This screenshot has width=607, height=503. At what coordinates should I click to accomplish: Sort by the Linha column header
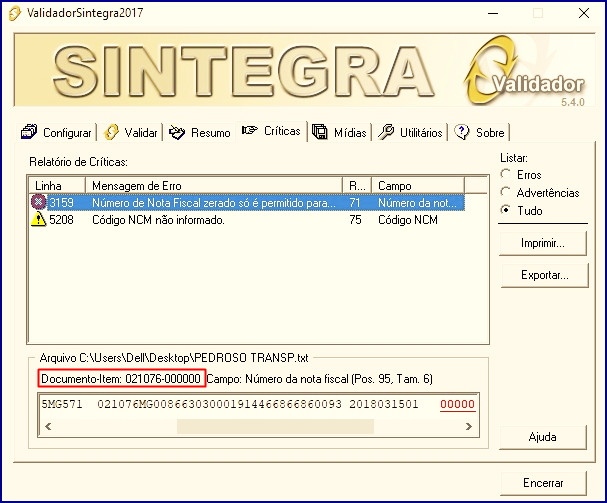(x=57, y=185)
